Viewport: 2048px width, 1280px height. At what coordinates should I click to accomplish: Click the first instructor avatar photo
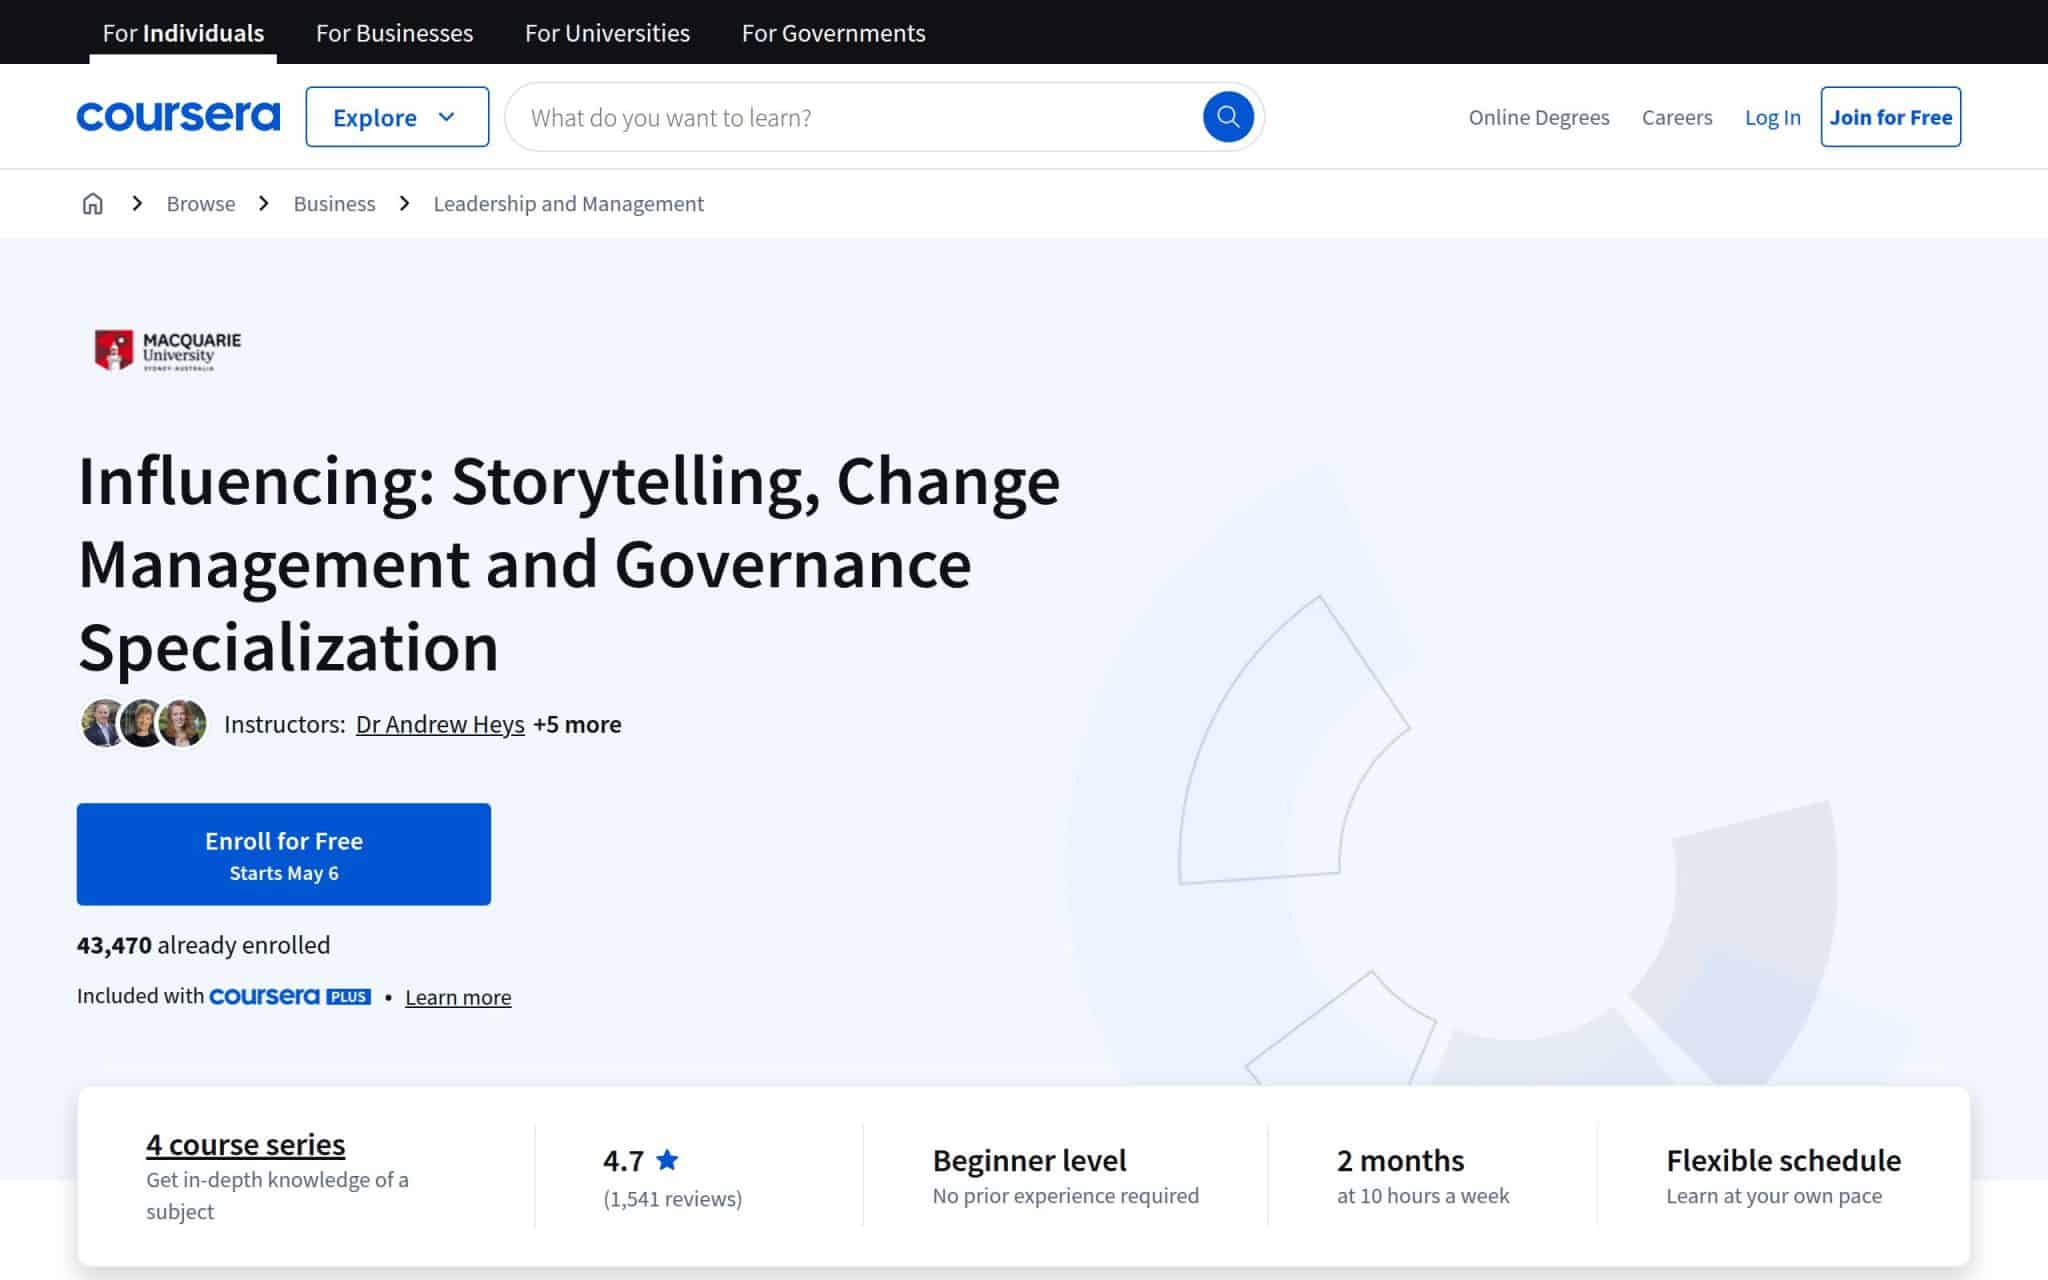click(102, 723)
